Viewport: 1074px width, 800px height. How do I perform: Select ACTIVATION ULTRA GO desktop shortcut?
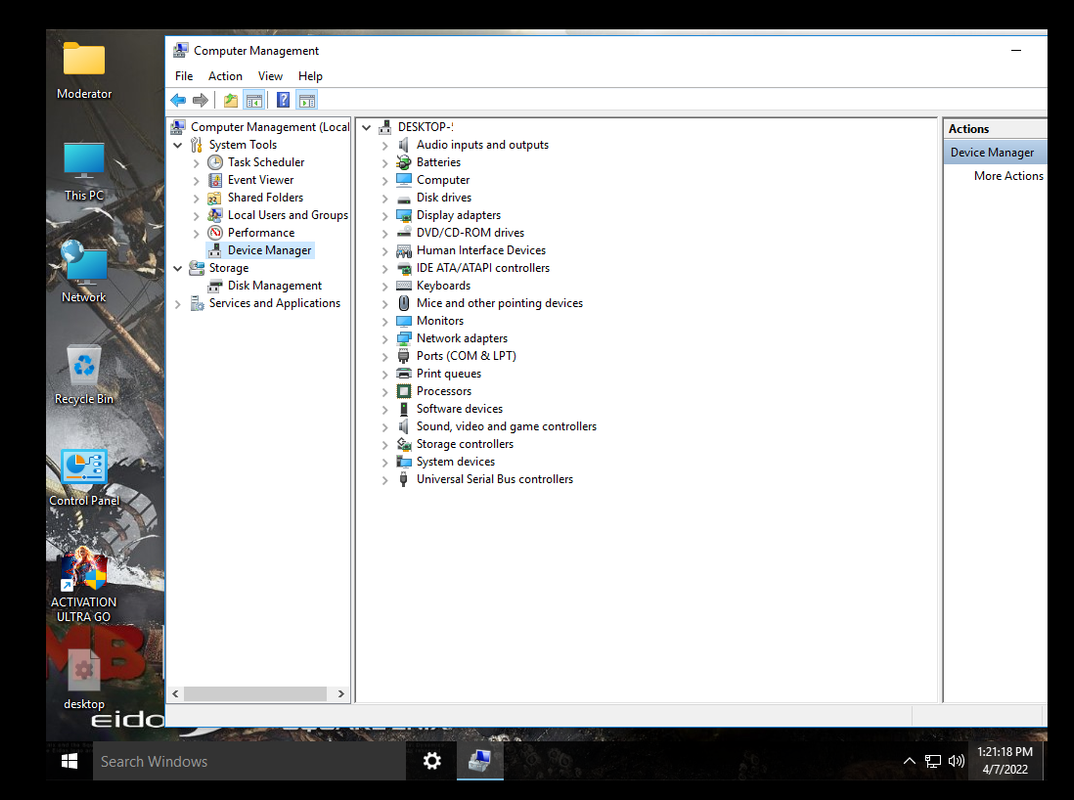point(84,586)
